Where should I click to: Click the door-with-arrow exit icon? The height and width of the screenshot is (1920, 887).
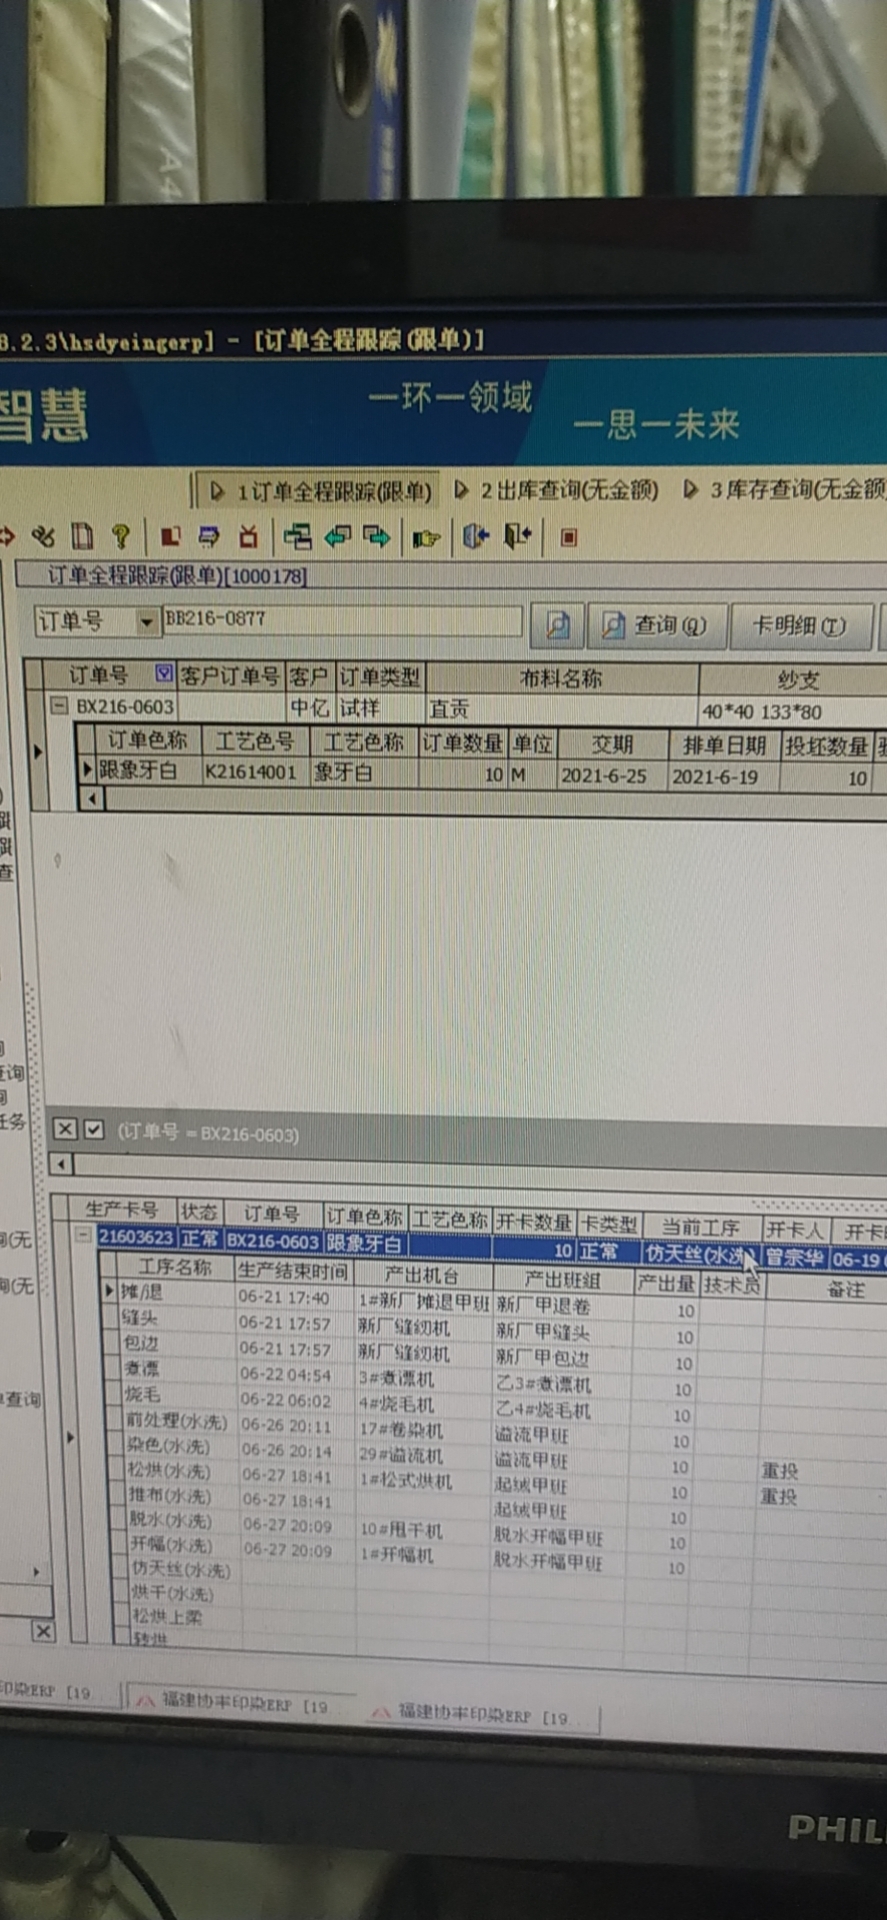[476, 537]
